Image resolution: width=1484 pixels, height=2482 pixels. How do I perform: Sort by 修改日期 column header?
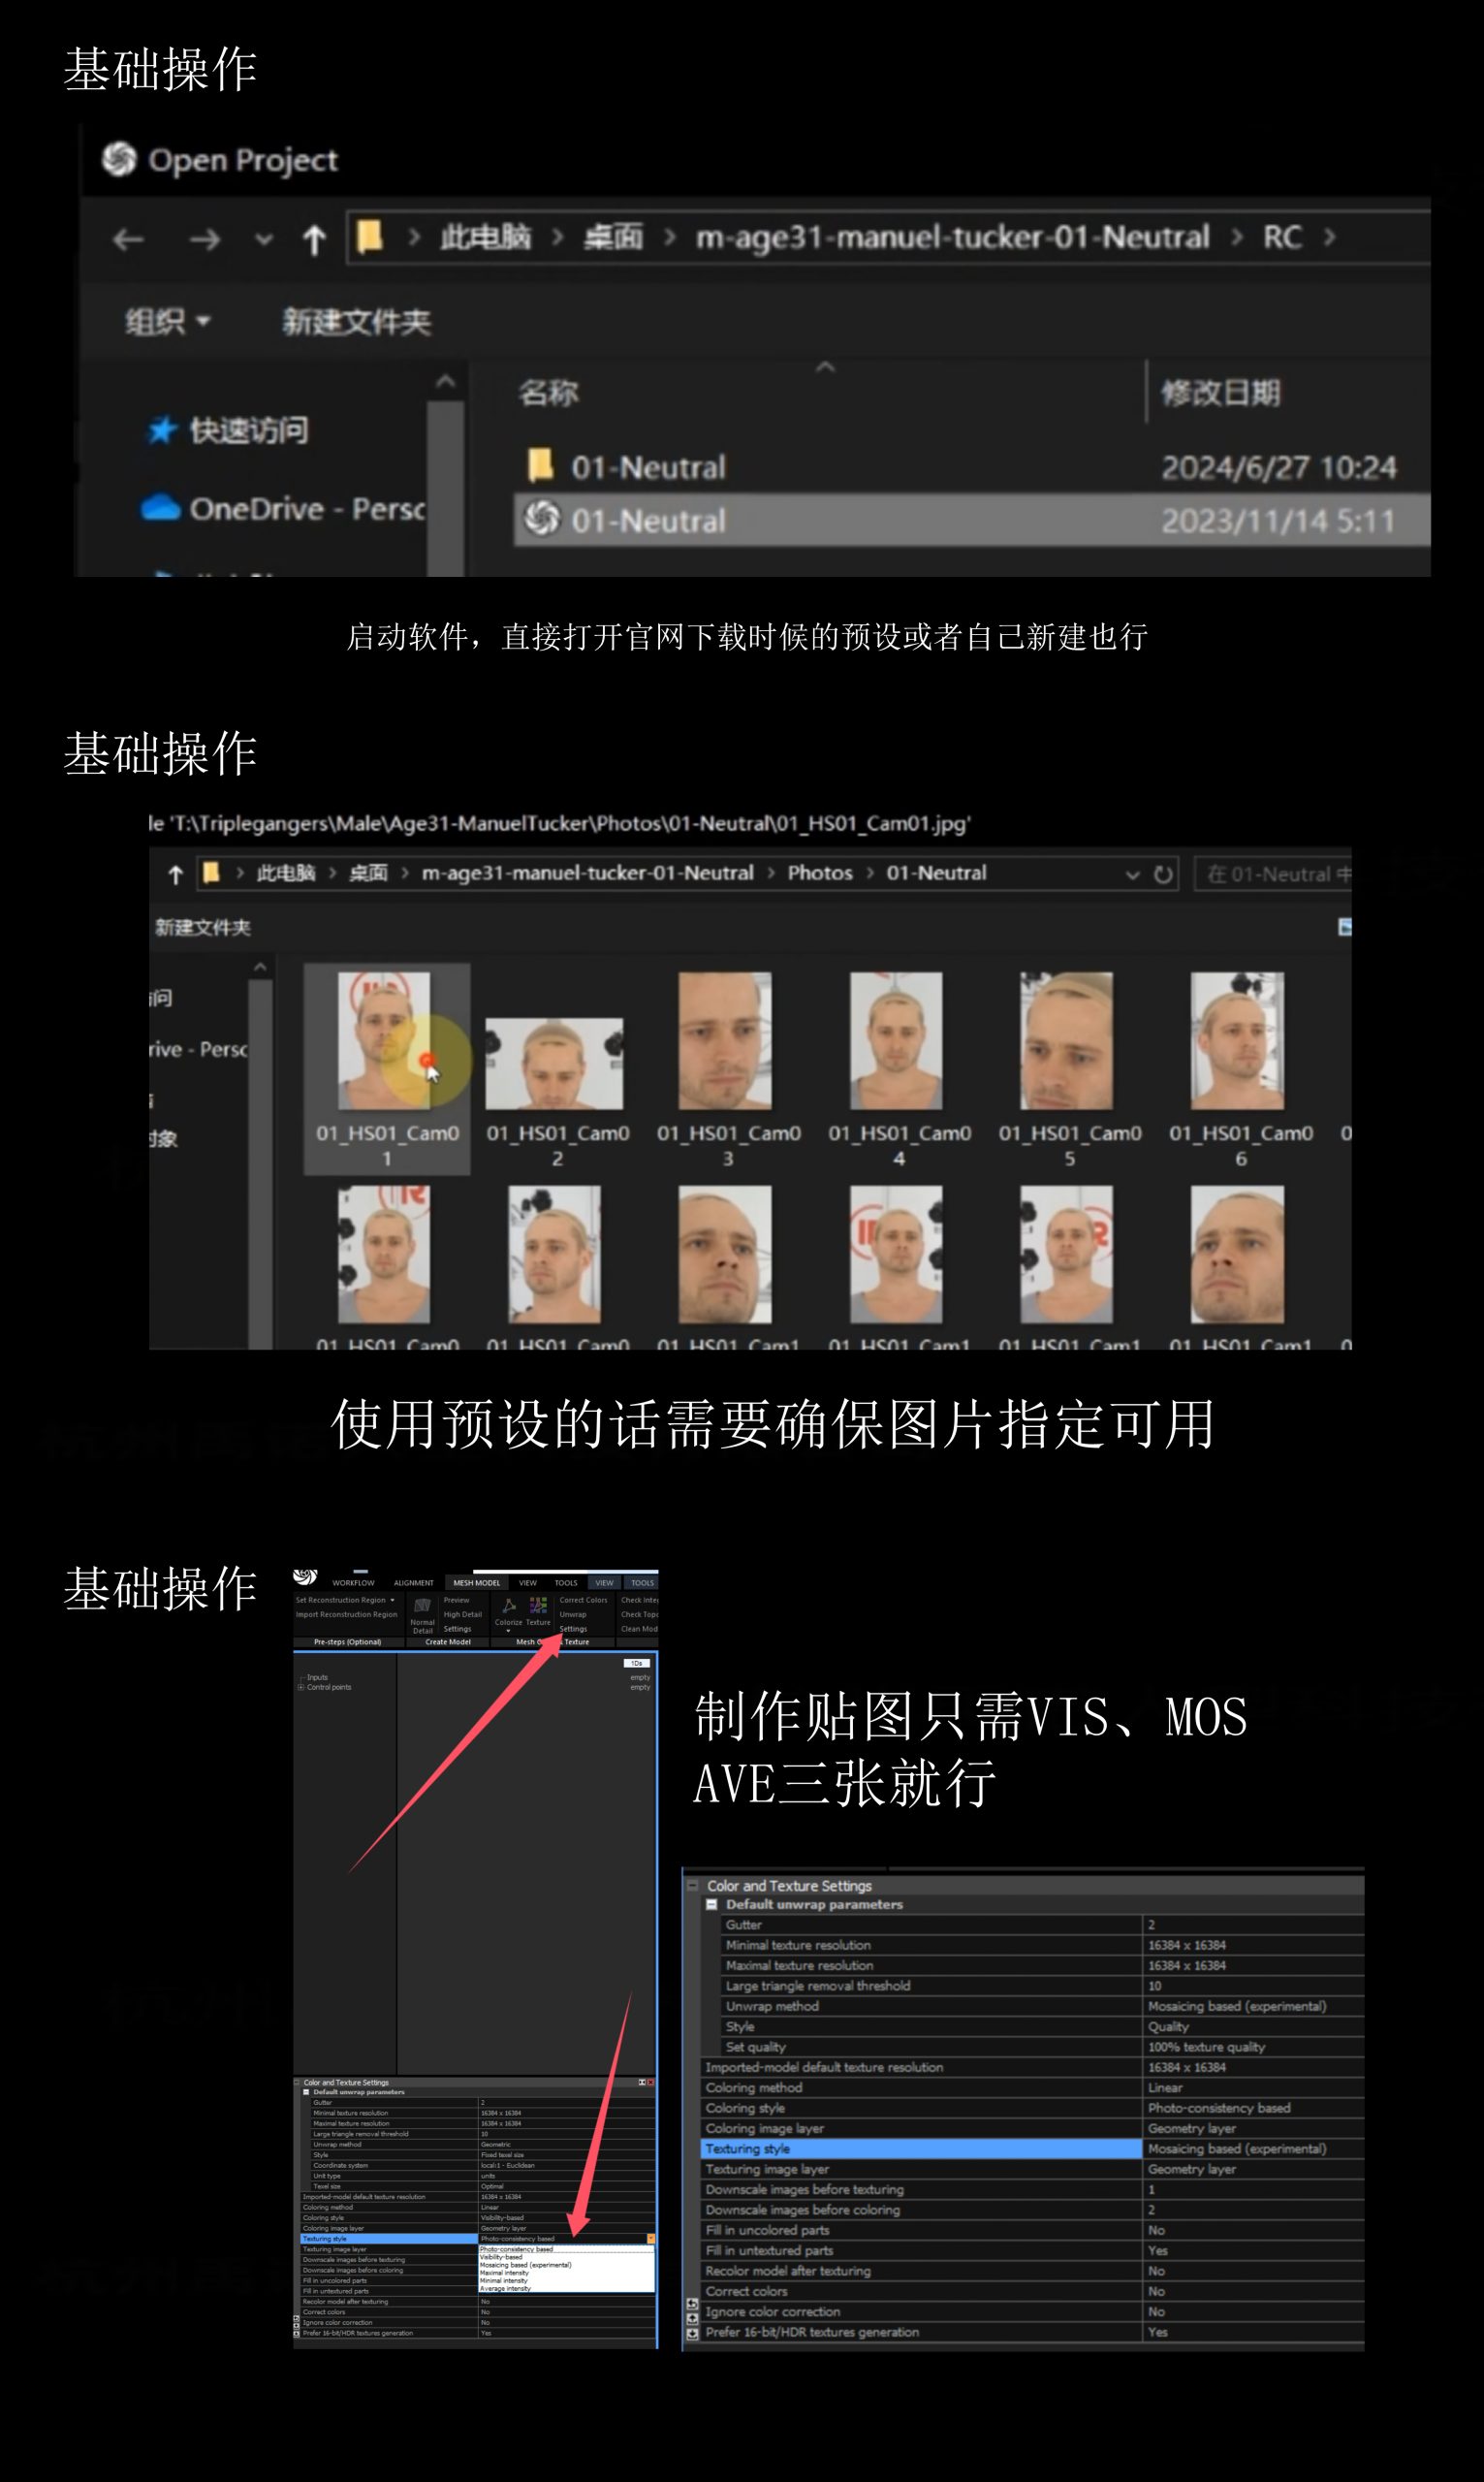click(1220, 393)
